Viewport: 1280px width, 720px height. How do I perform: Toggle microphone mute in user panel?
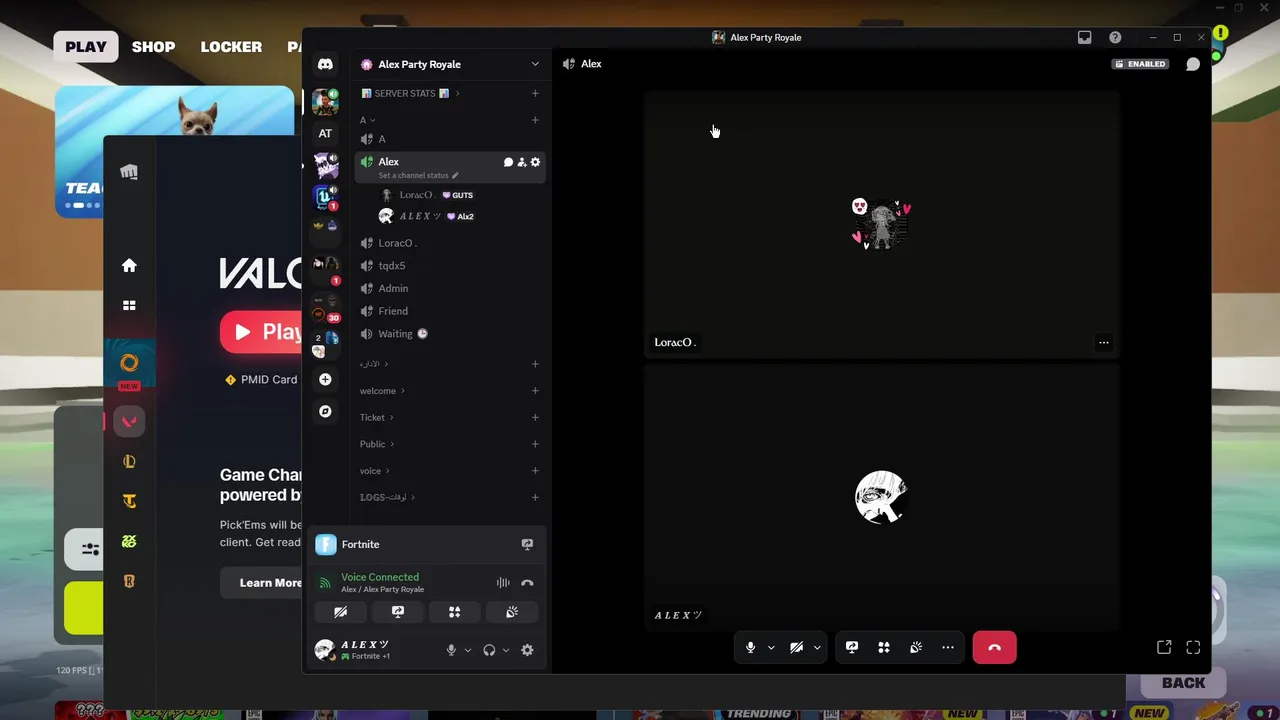coord(451,650)
